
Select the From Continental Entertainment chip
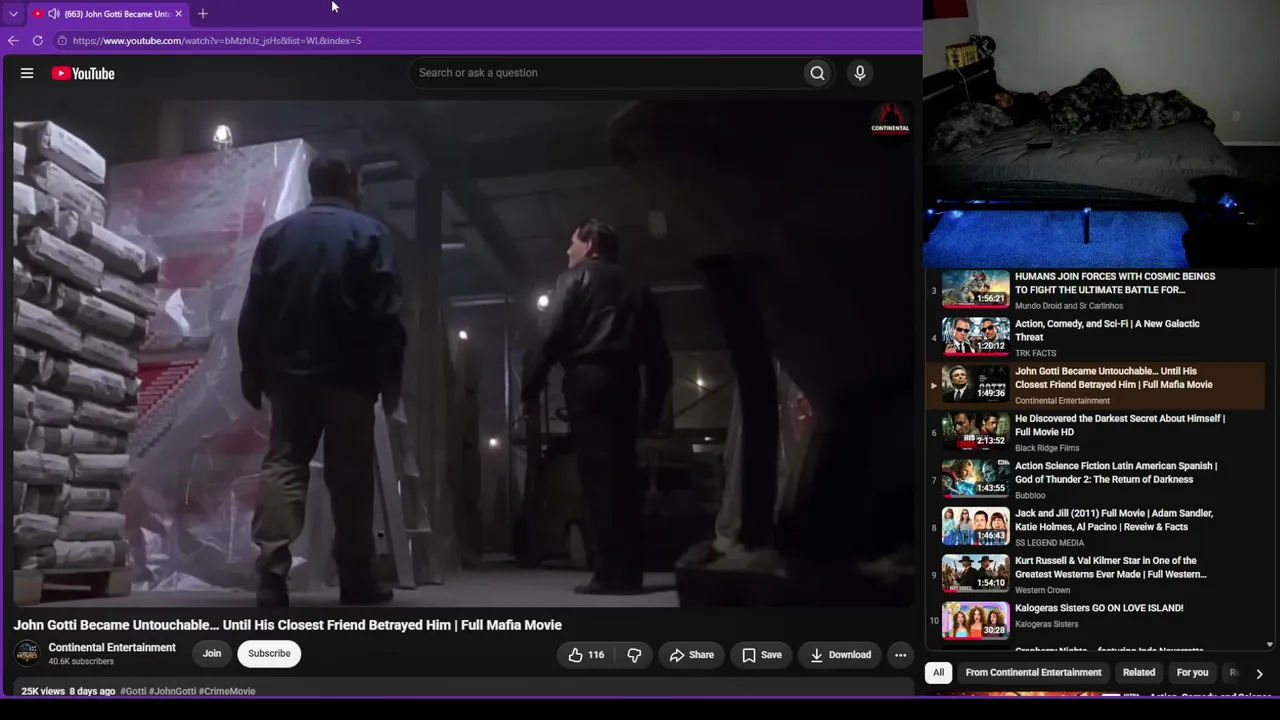pyautogui.click(x=1033, y=673)
